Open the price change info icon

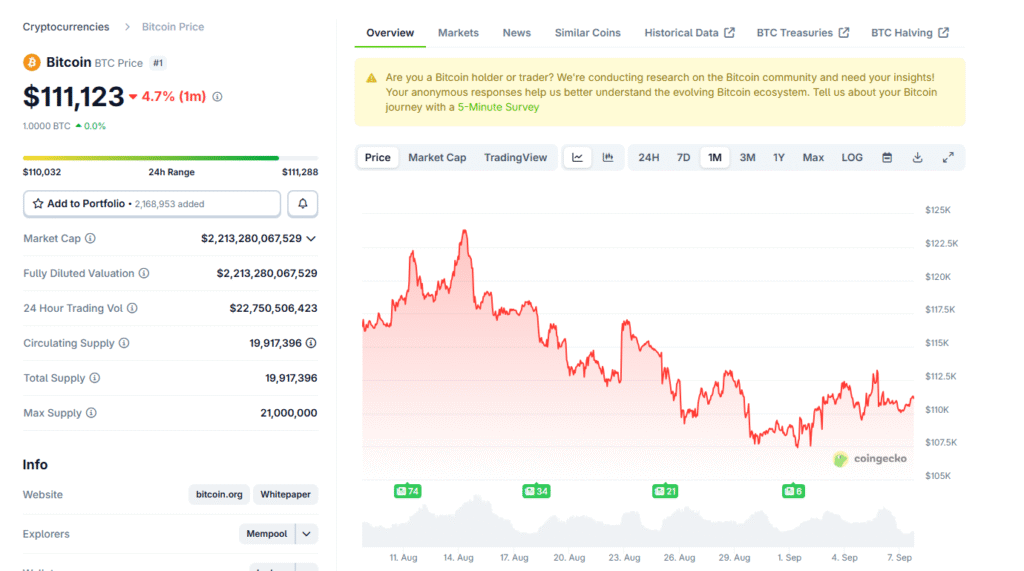tap(217, 97)
